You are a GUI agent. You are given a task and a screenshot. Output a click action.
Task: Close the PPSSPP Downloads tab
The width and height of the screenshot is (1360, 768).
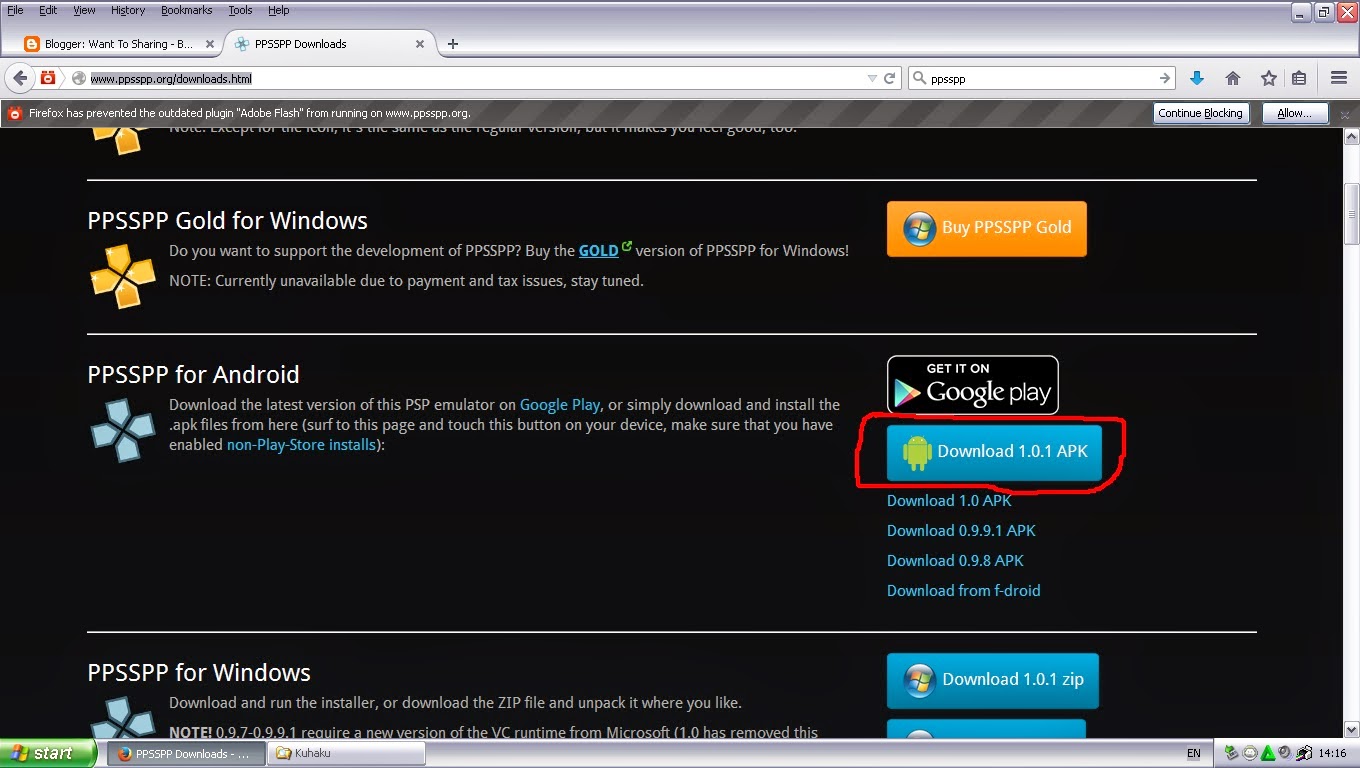pyautogui.click(x=420, y=44)
